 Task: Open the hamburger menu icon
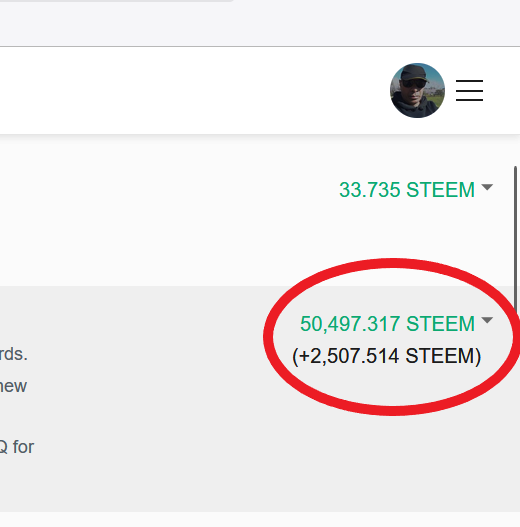469,90
